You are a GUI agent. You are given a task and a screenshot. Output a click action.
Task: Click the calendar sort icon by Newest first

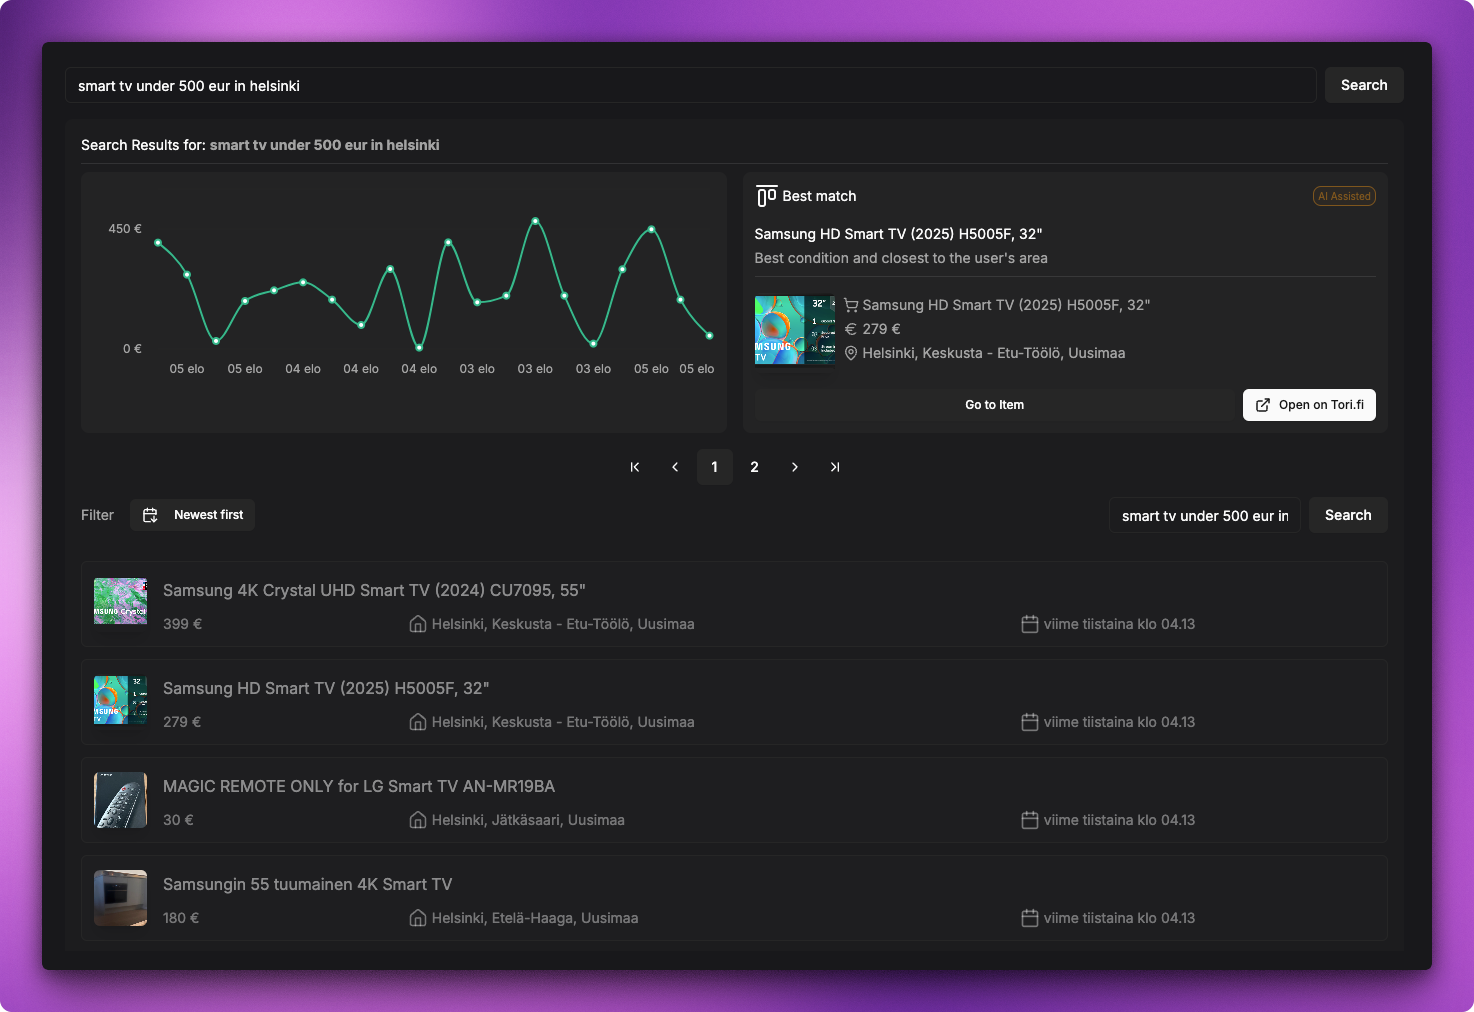pyautogui.click(x=150, y=515)
